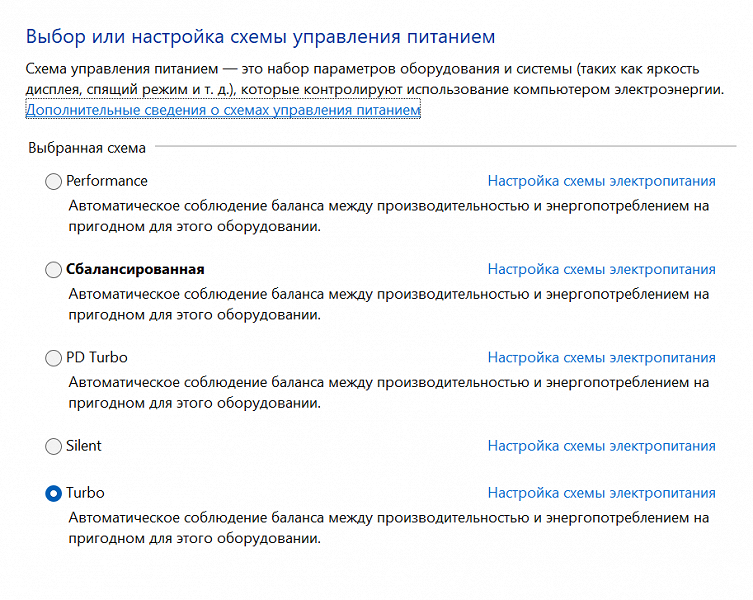Select the Сбалансированная power plan radio button
The height and width of the screenshot is (600, 753).
coord(53,269)
